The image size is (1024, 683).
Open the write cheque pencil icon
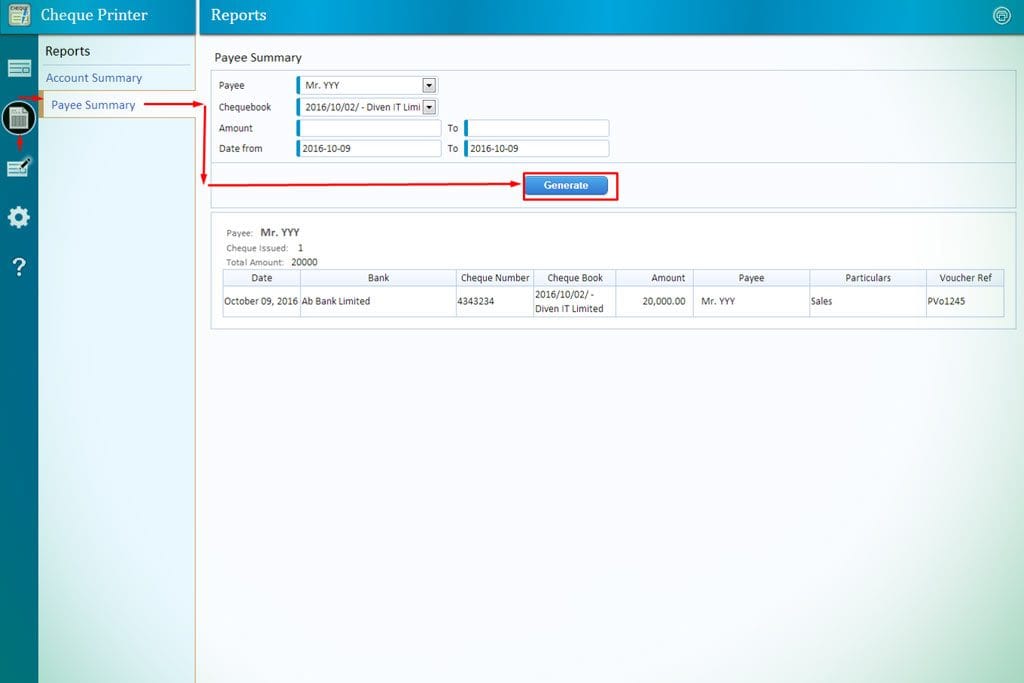19,167
